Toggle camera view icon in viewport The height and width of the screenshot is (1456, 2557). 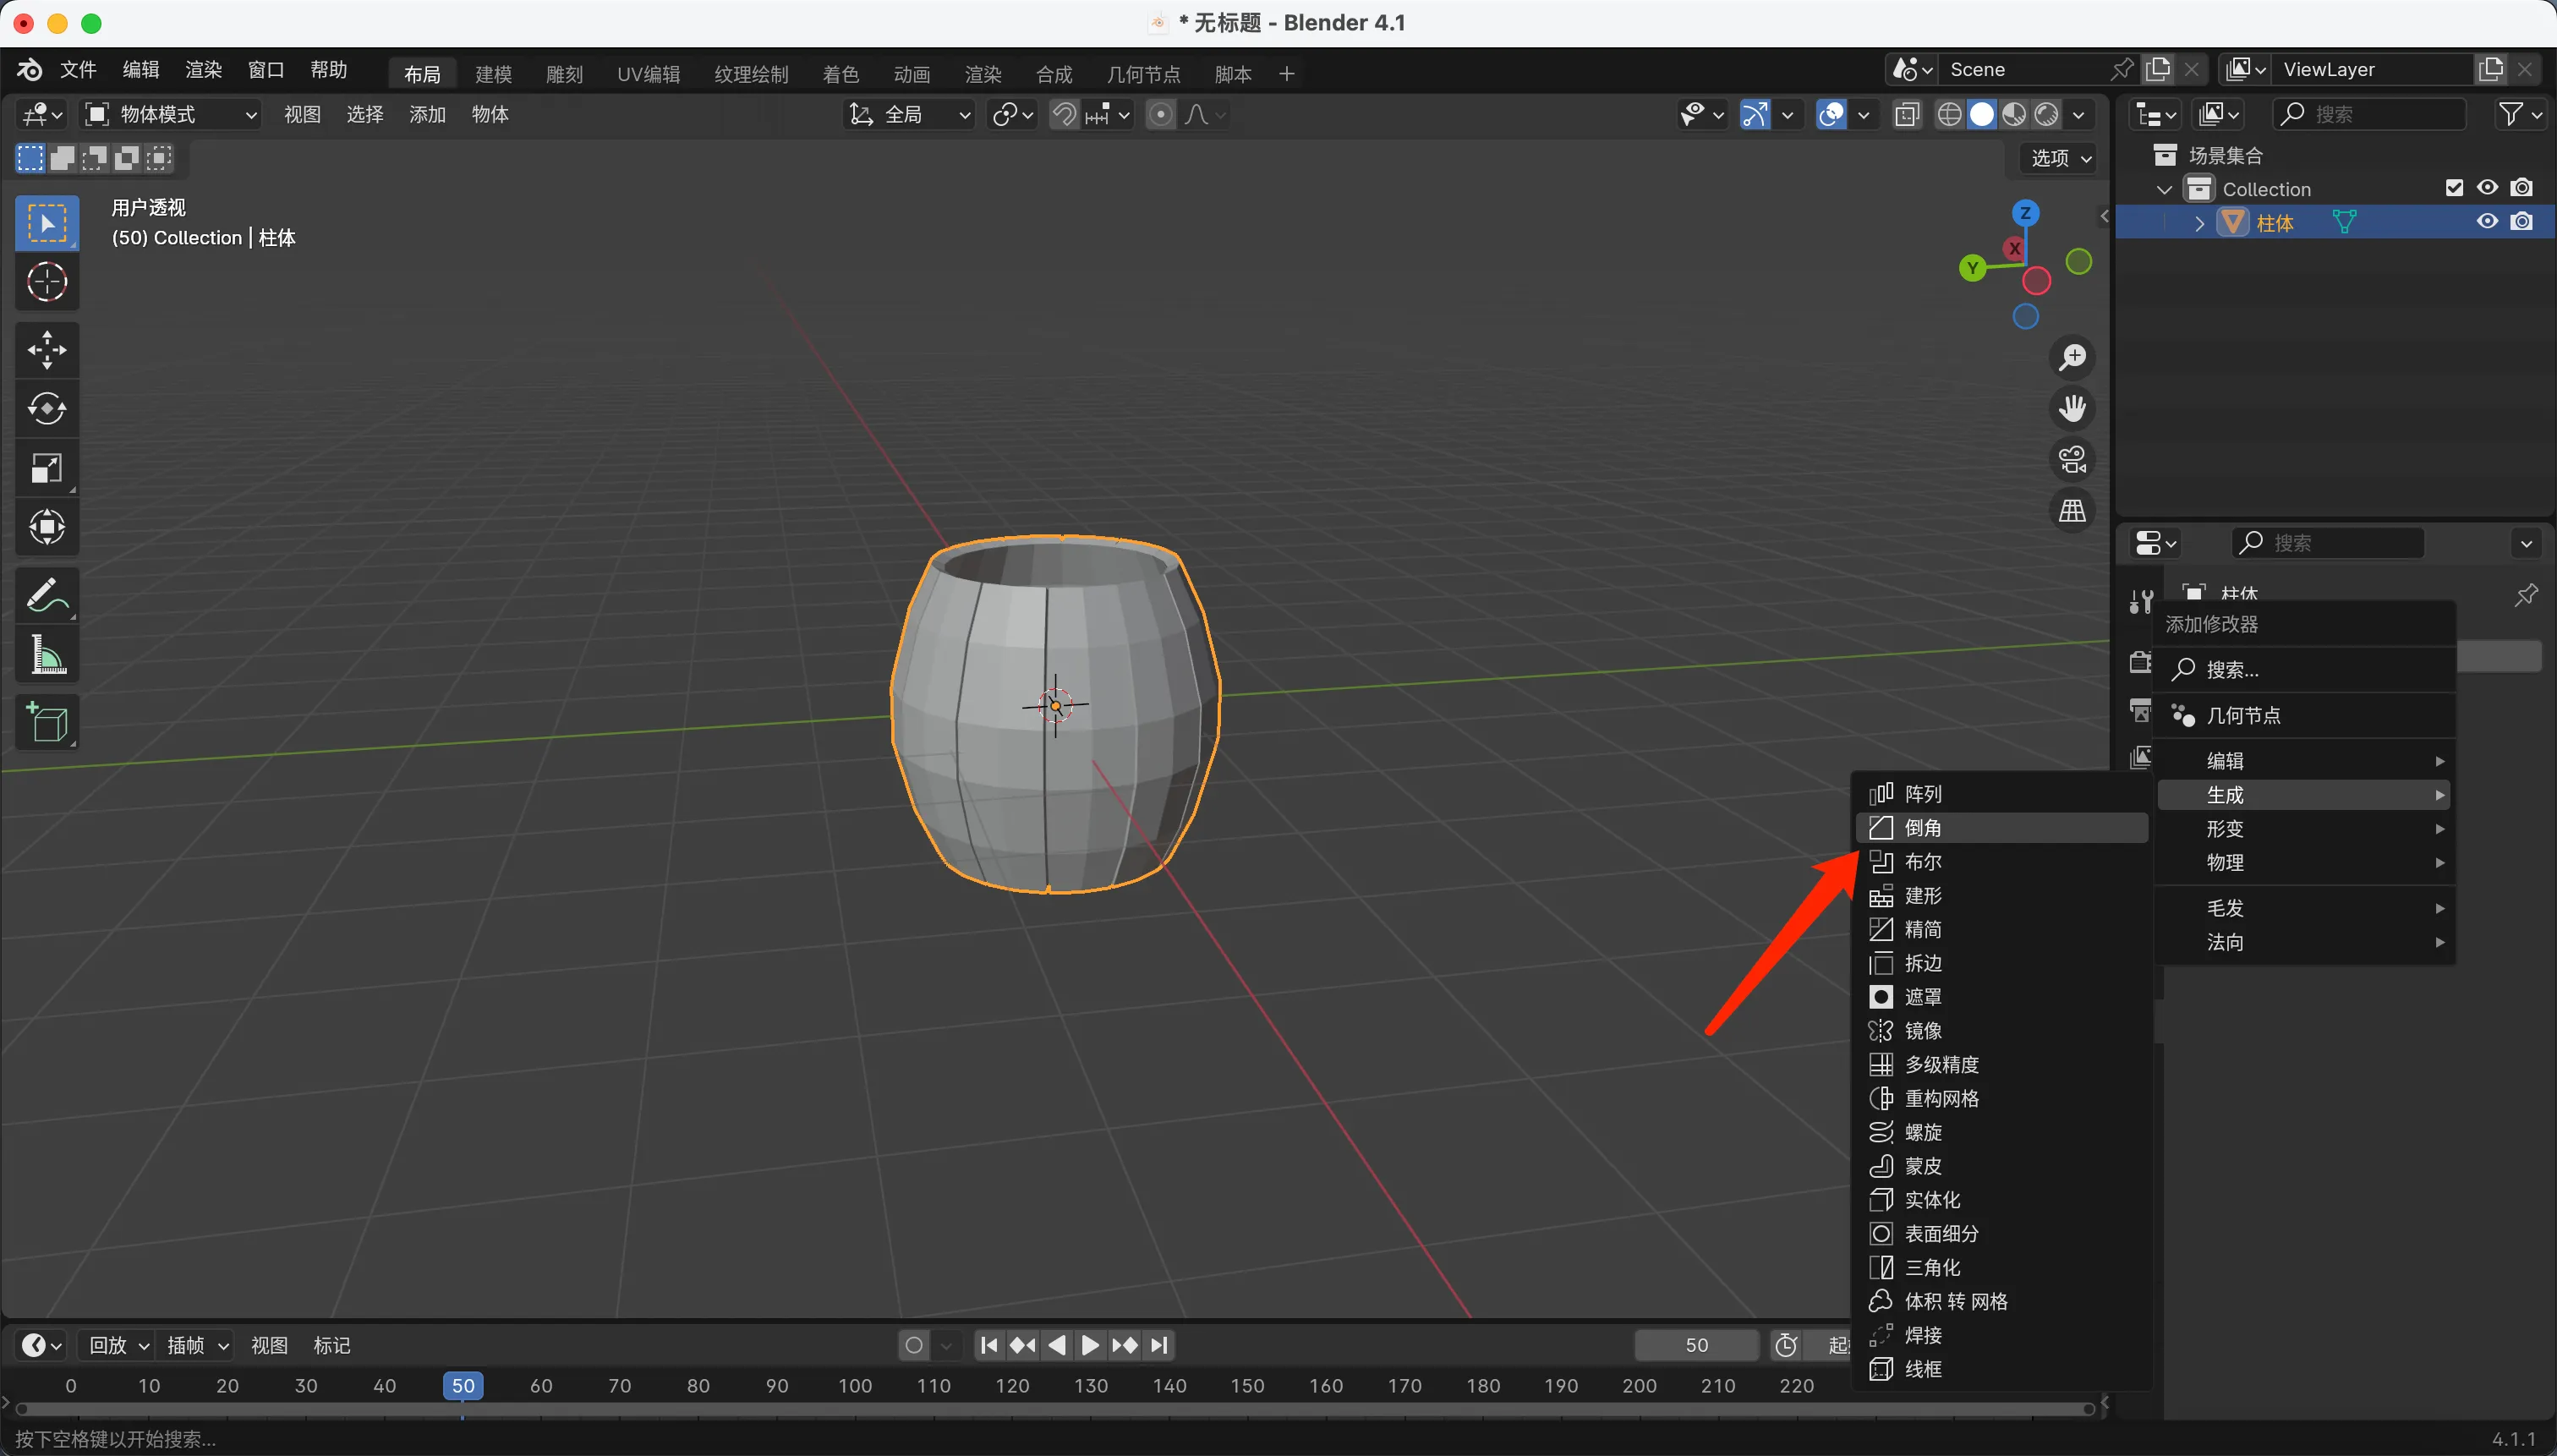click(2072, 460)
